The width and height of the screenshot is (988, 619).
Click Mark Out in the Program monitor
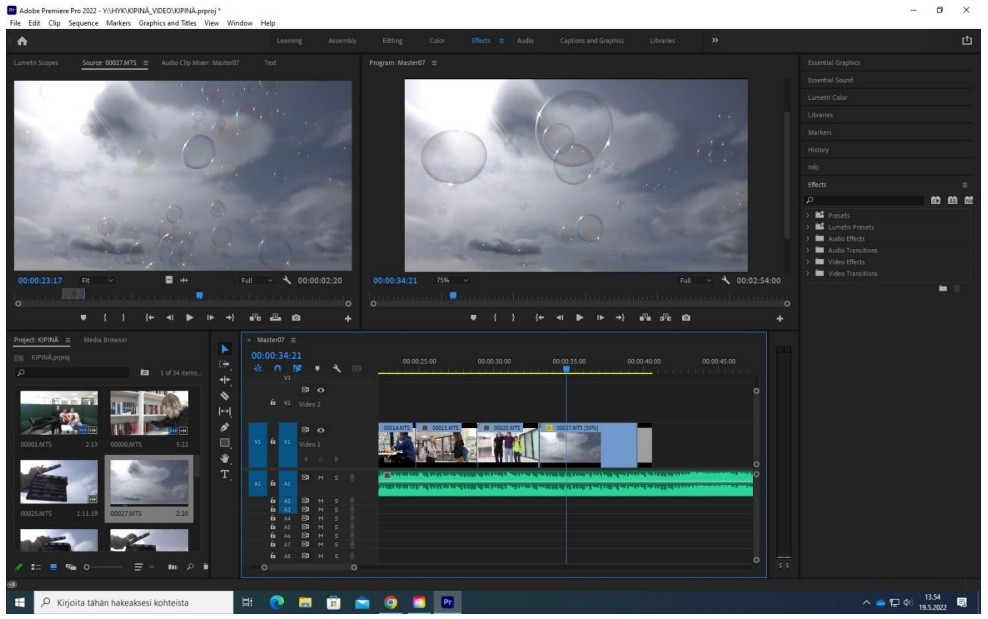pyautogui.click(x=514, y=318)
